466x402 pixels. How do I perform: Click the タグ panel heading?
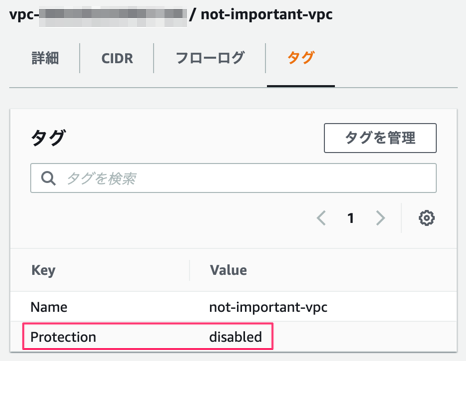(48, 137)
